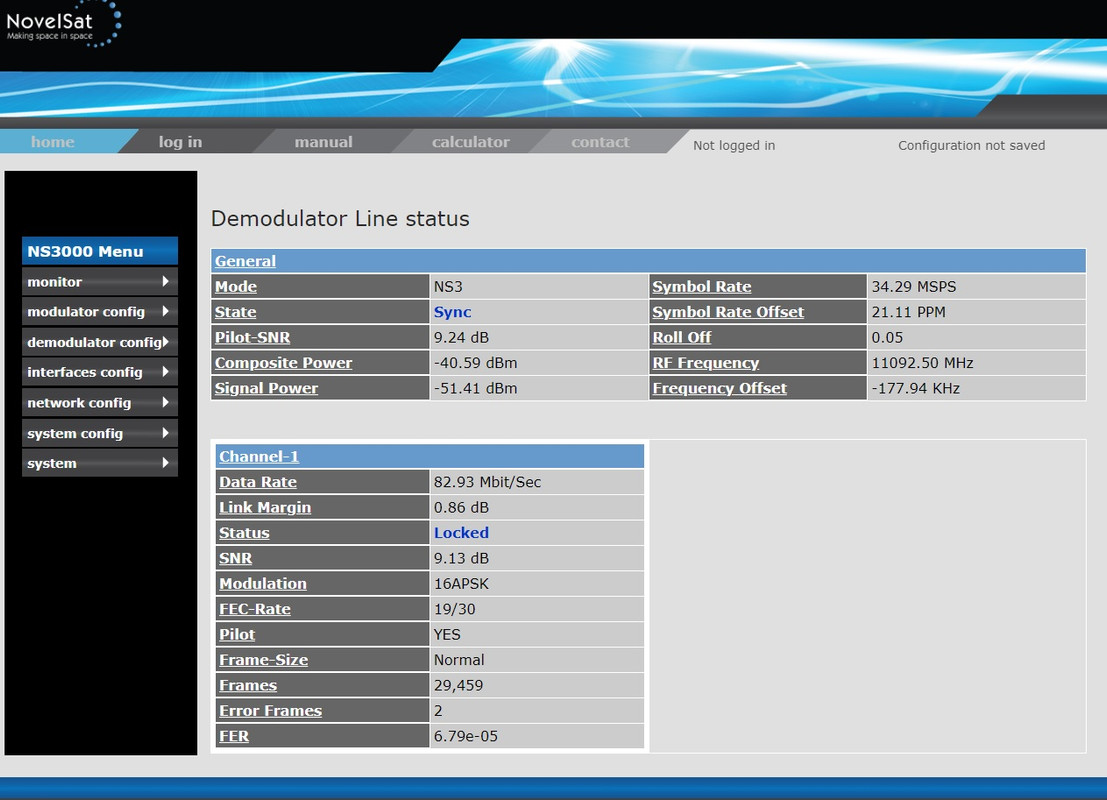Open the home tab

[53, 142]
